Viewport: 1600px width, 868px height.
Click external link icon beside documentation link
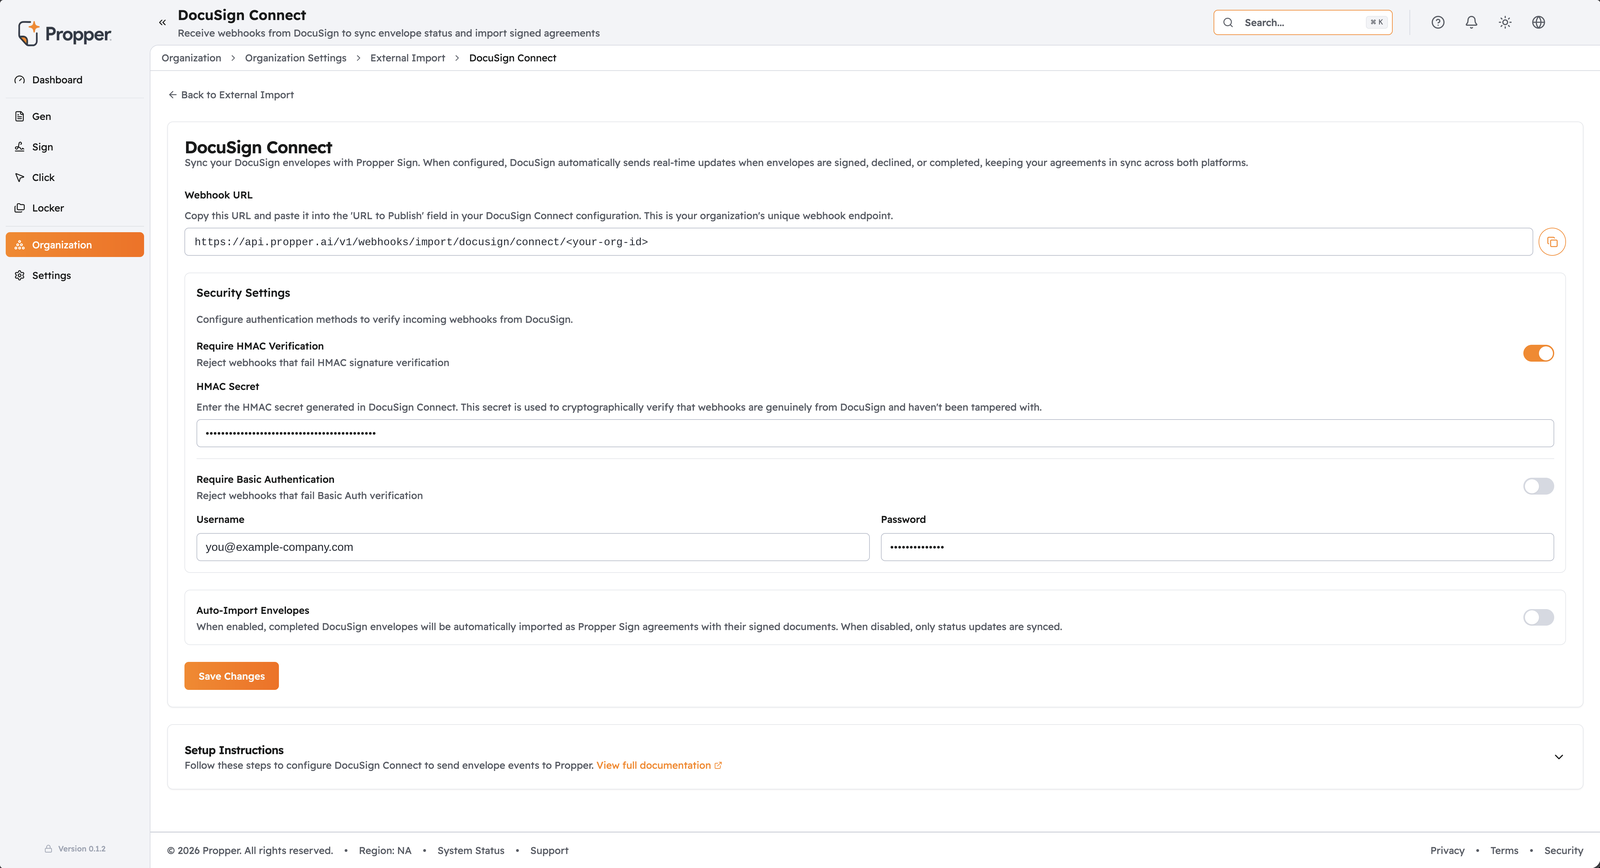tap(718, 766)
